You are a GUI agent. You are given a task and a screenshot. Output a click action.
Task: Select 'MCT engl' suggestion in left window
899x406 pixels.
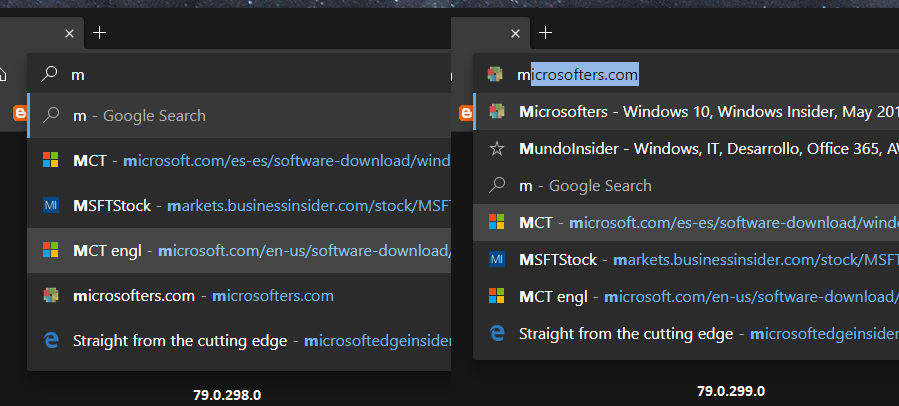(239, 250)
